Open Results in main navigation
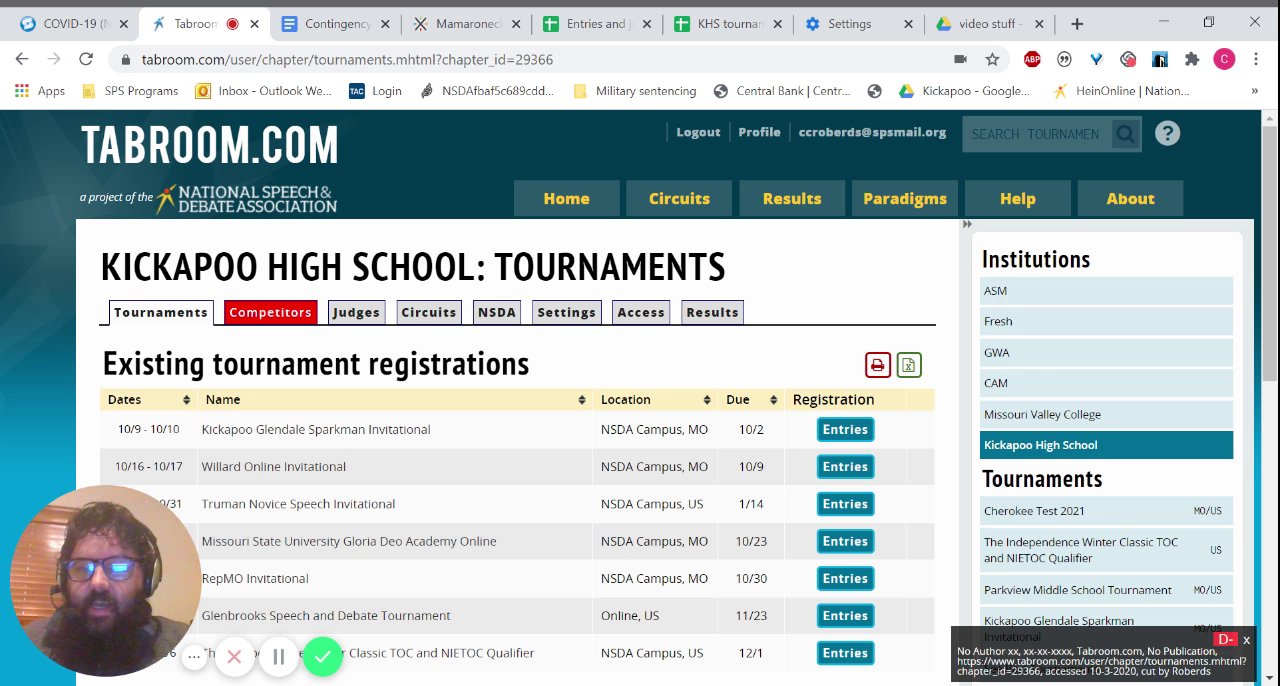The image size is (1280, 686). point(792,198)
